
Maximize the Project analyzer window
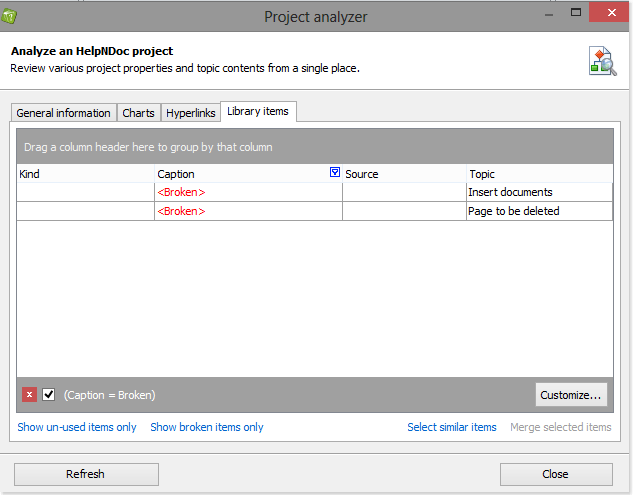[576, 13]
